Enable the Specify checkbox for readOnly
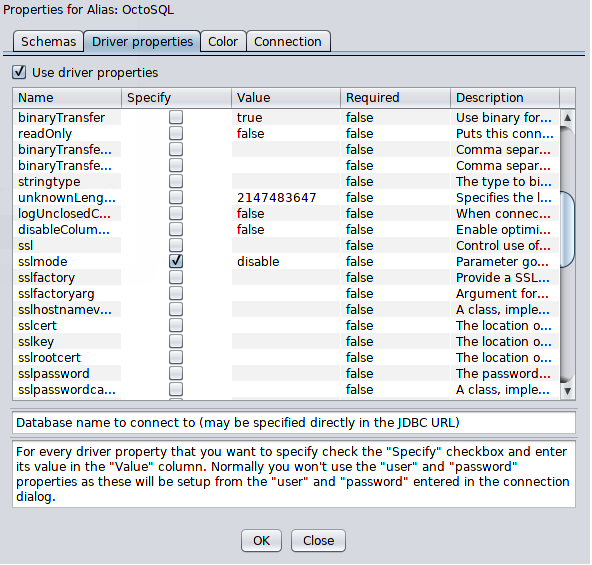 point(176,133)
